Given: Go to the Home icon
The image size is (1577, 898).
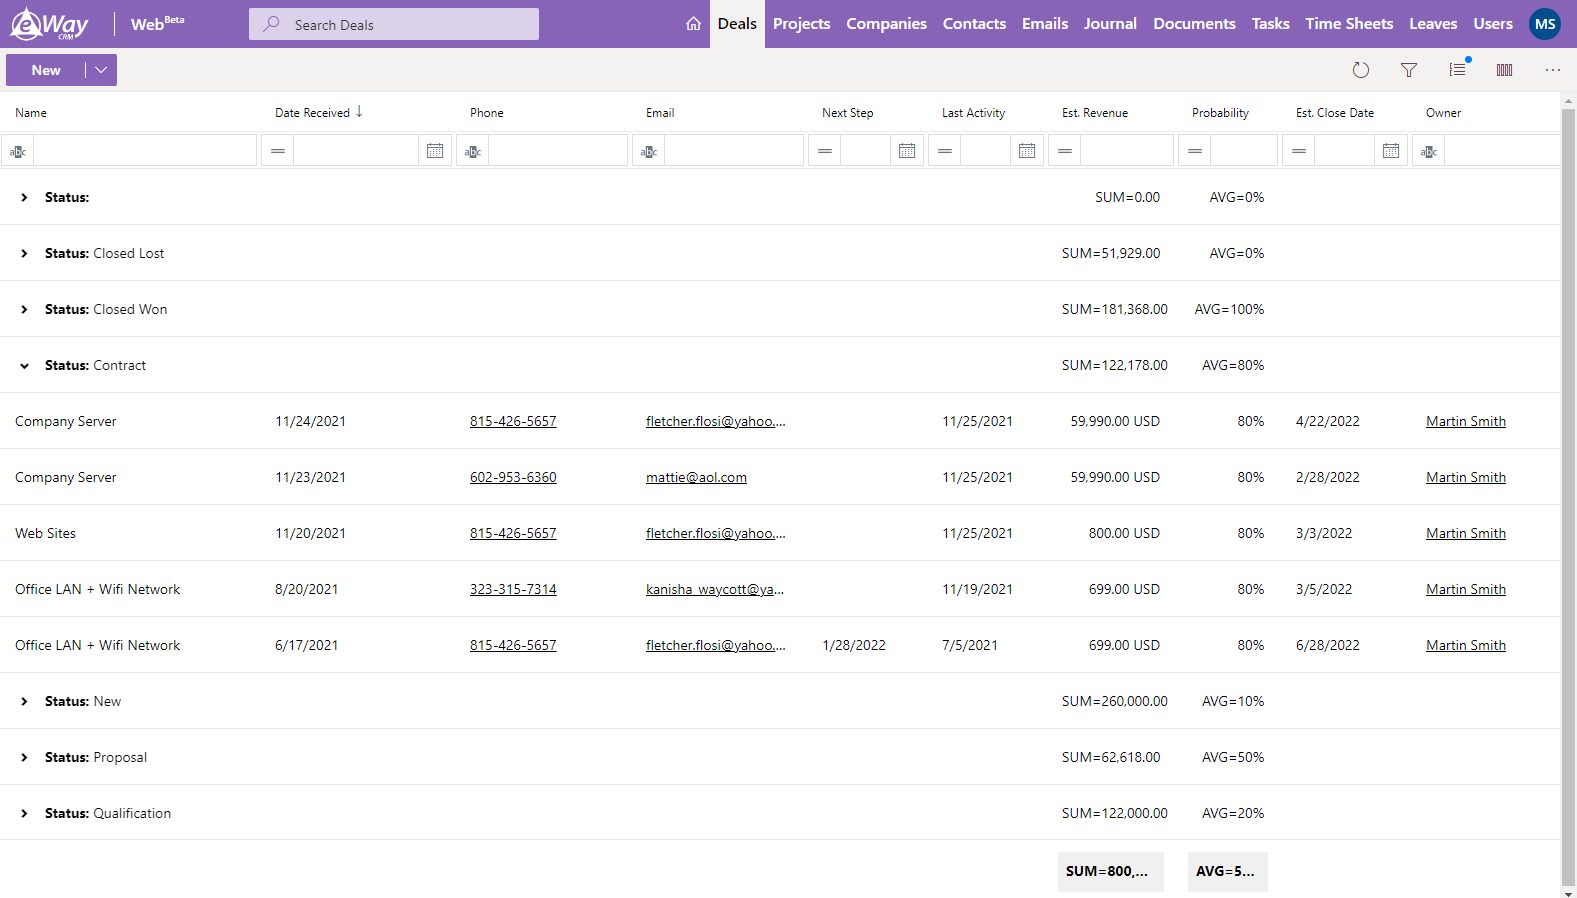Looking at the screenshot, I should (693, 24).
